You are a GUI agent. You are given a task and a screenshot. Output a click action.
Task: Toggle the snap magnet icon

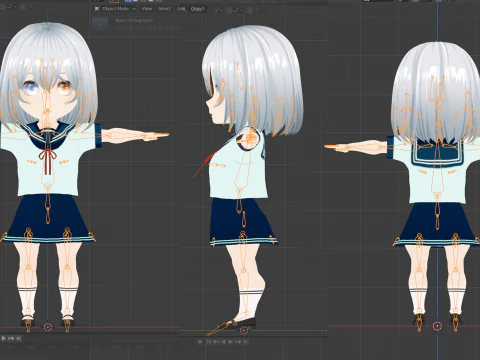[x=229, y=11]
